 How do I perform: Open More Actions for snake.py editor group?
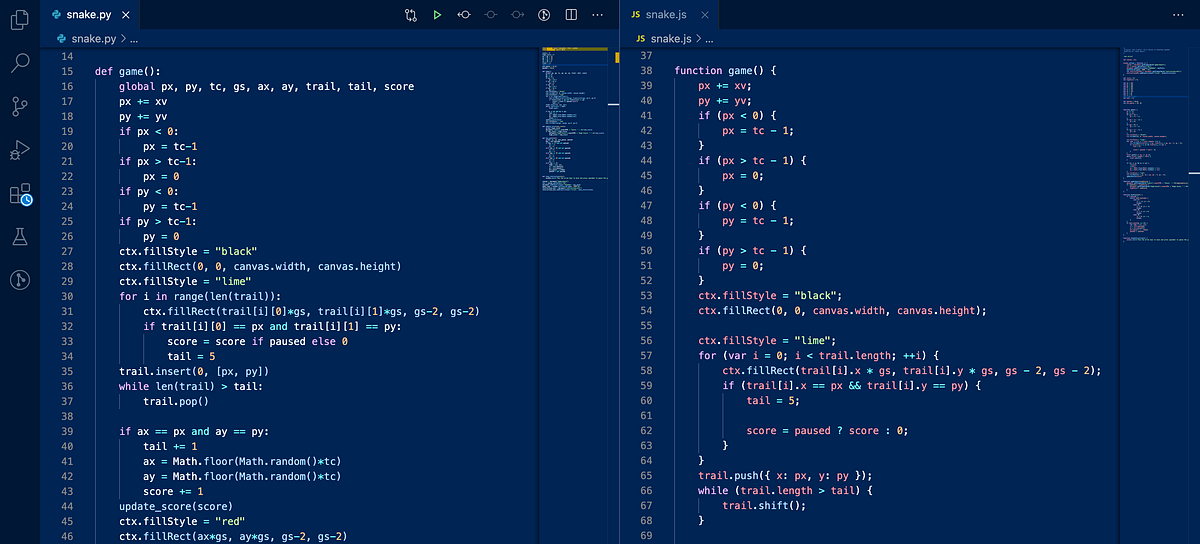[x=597, y=15]
